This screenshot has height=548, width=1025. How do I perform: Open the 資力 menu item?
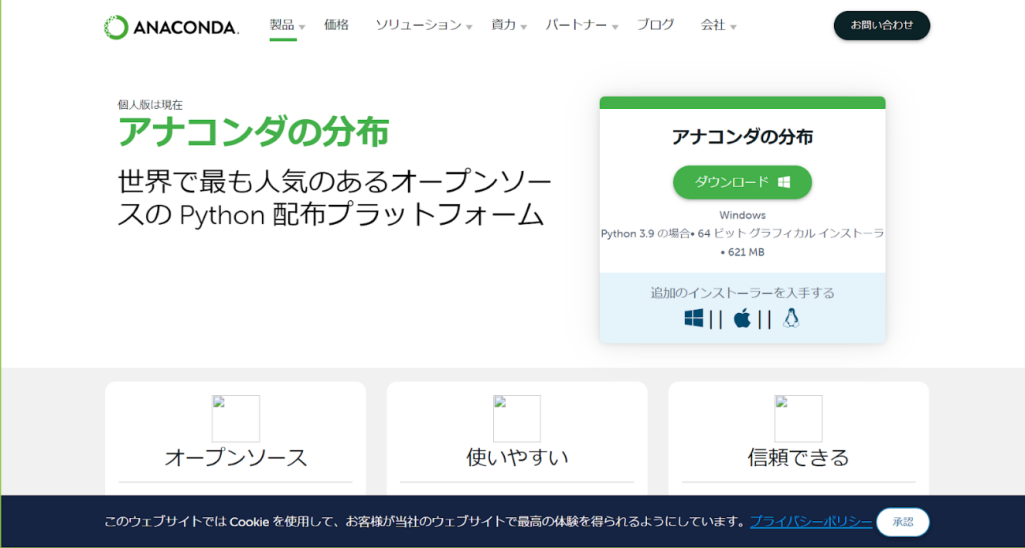(x=503, y=26)
